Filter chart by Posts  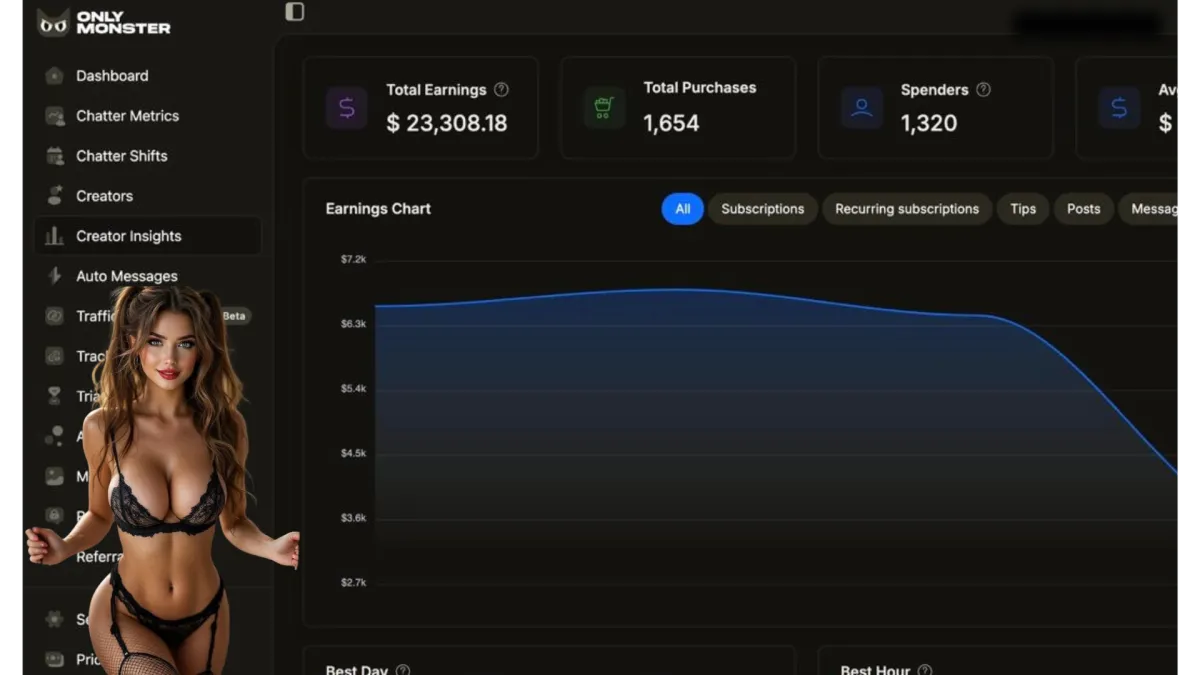point(1083,209)
